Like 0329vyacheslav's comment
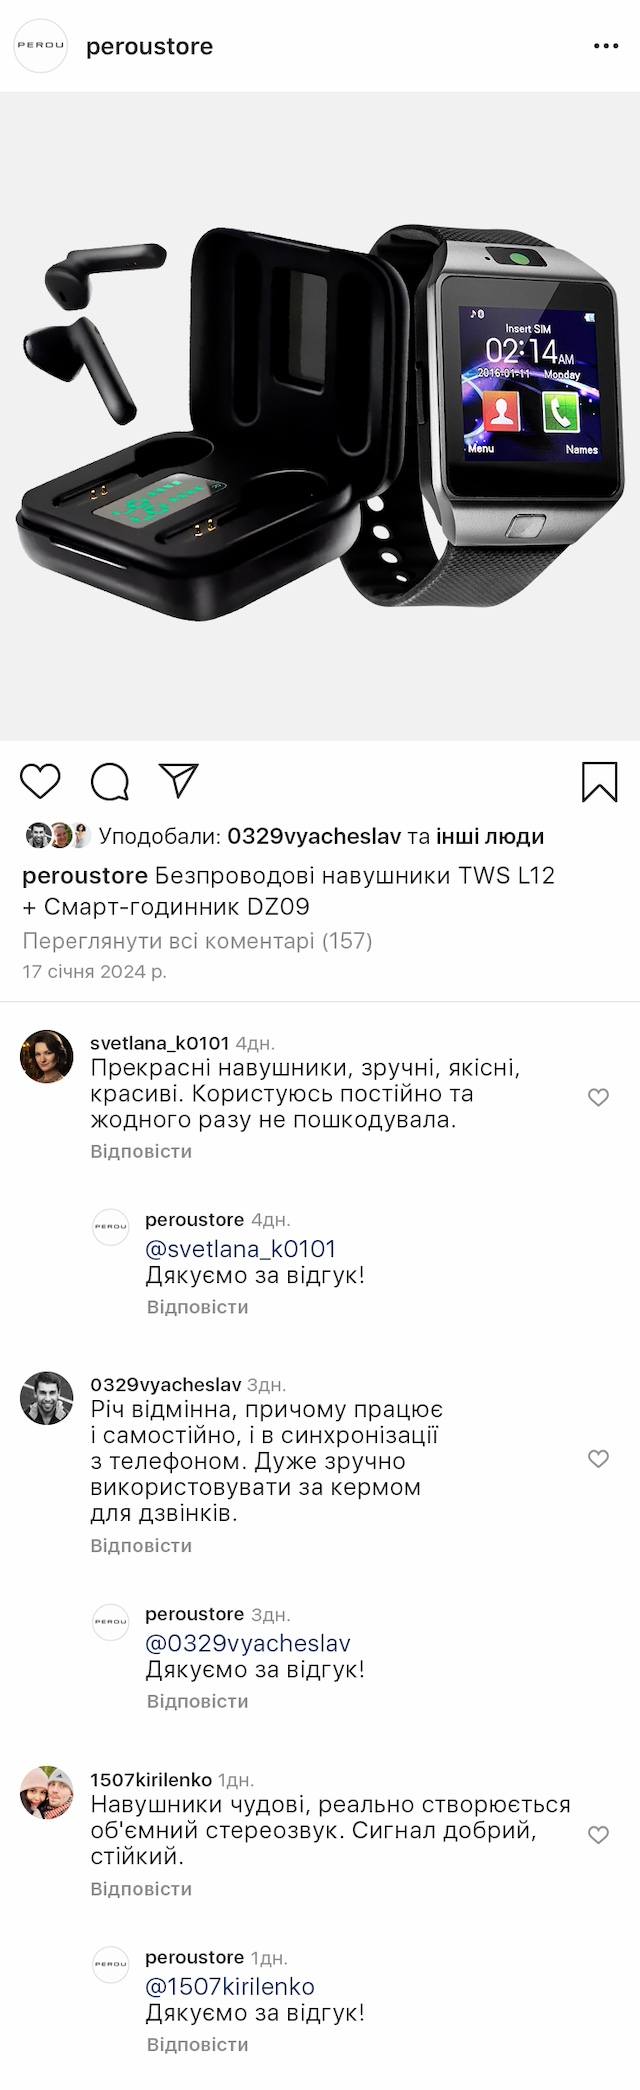The height and width of the screenshot is (2090, 640). click(x=598, y=1458)
